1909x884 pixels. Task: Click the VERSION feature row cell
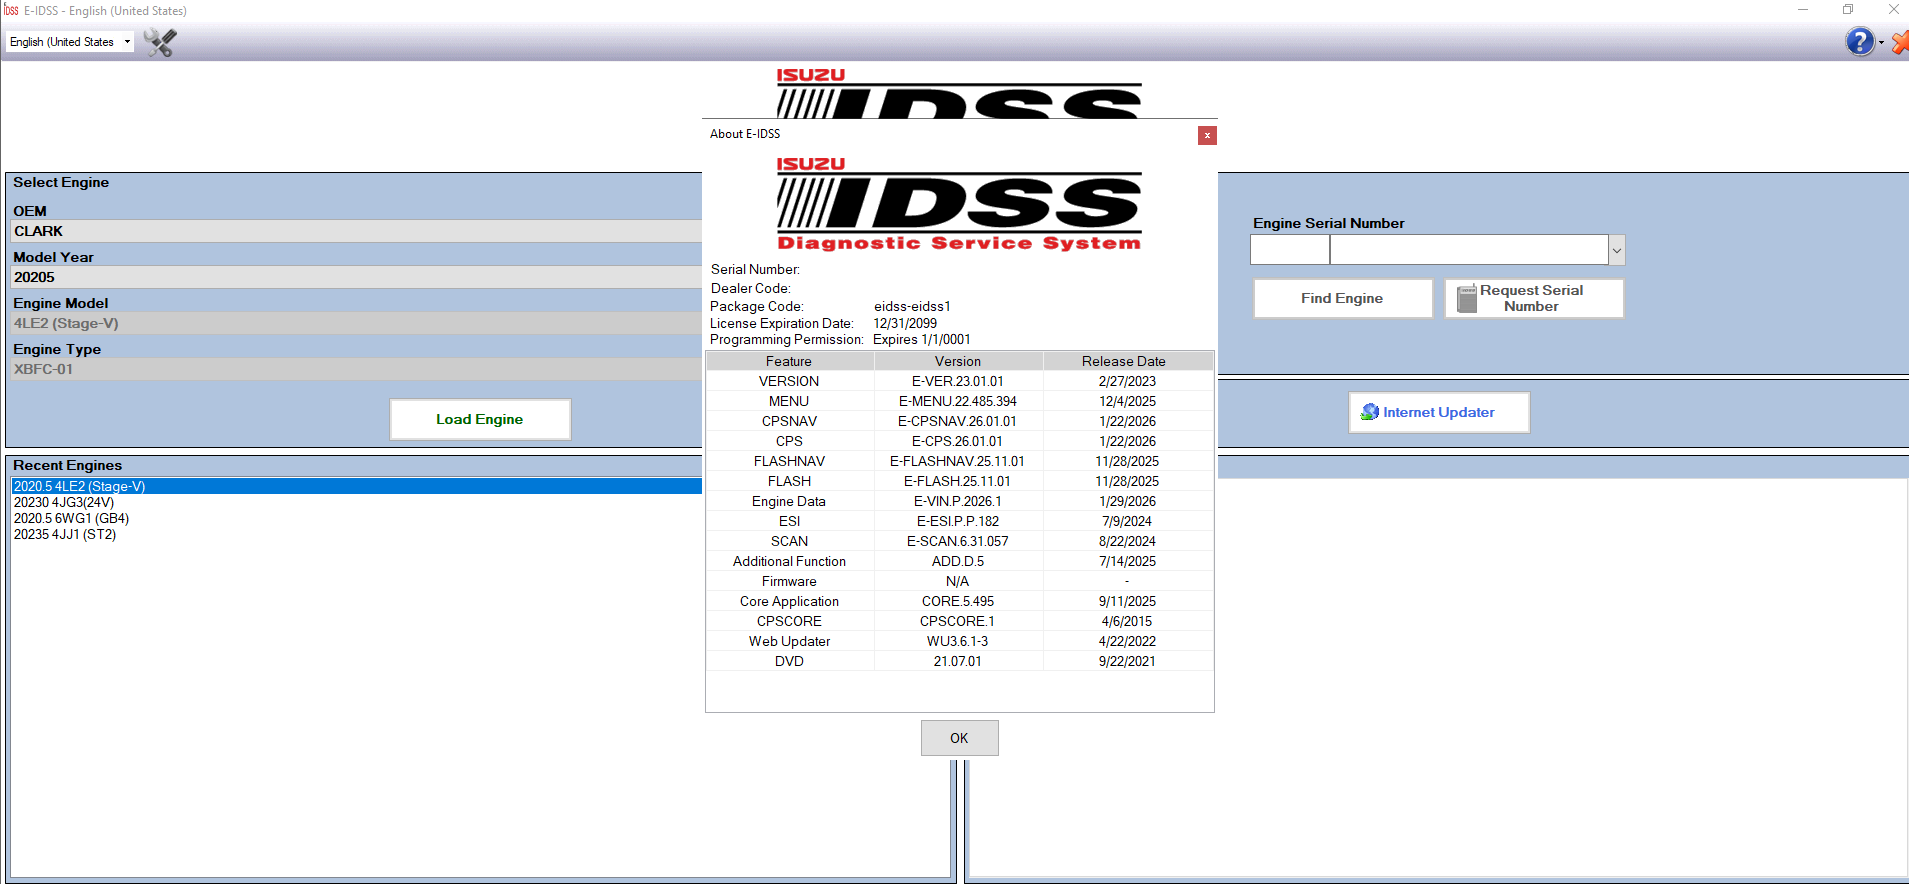[789, 381]
